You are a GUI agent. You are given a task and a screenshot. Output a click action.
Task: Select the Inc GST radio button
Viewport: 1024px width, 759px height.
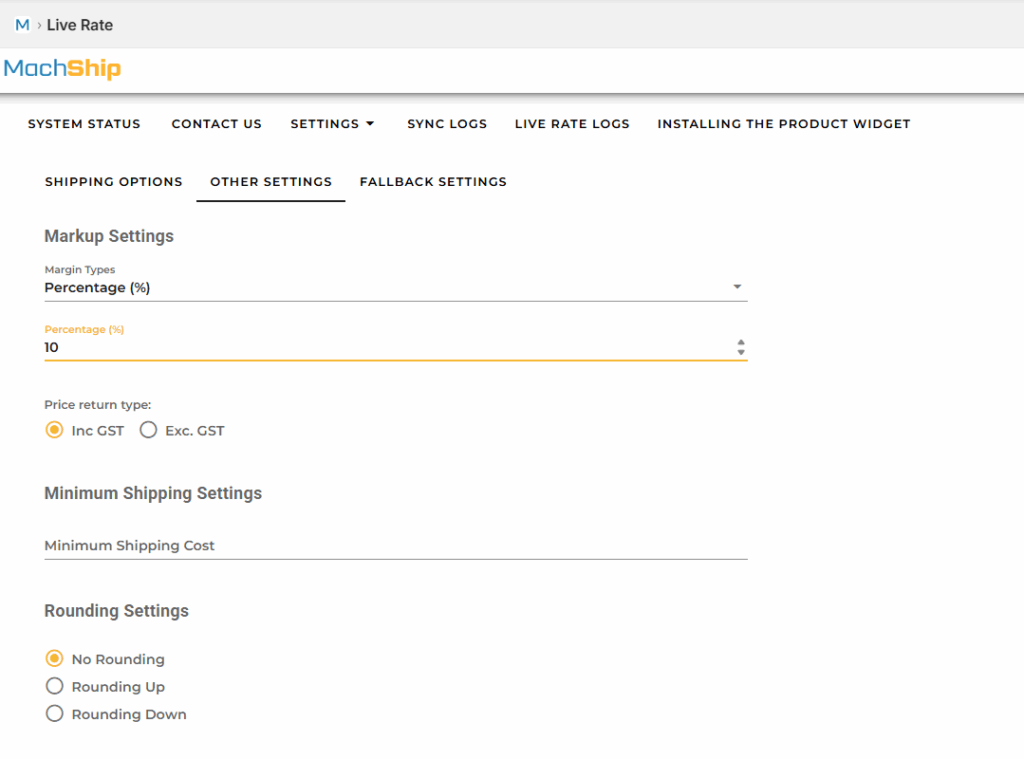click(54, 431)
